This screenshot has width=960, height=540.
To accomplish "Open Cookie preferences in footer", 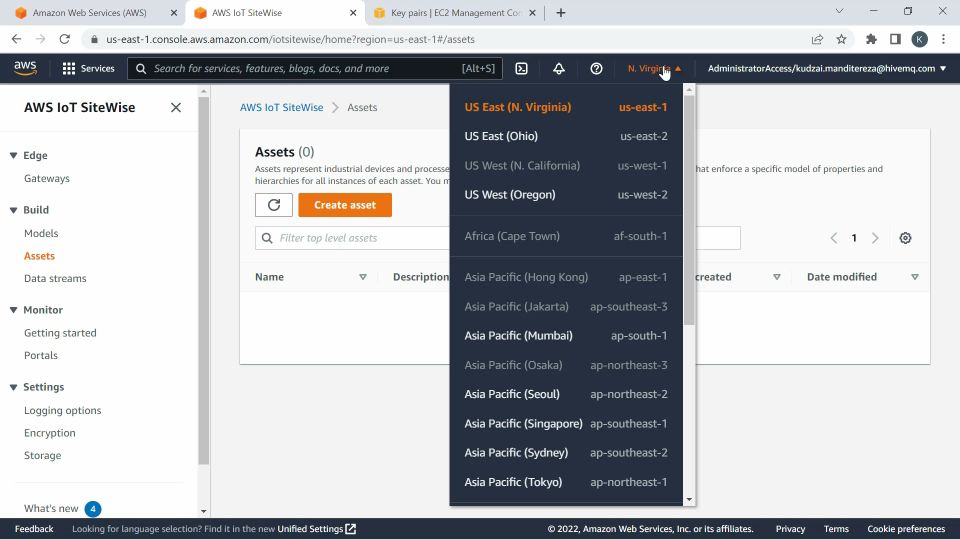I will pyautogui.click(x=906, y=529).
